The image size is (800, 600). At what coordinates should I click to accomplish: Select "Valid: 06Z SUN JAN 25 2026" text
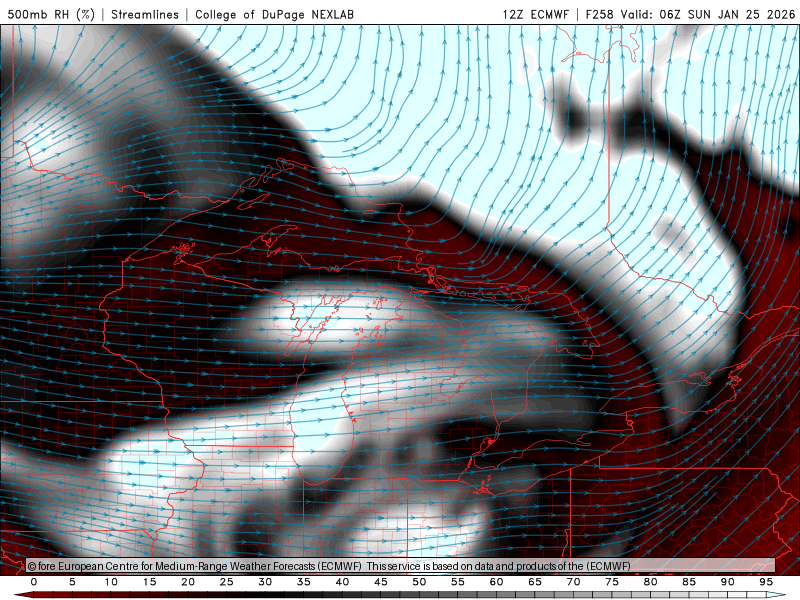pyautogui.click(x=708, y=14)
